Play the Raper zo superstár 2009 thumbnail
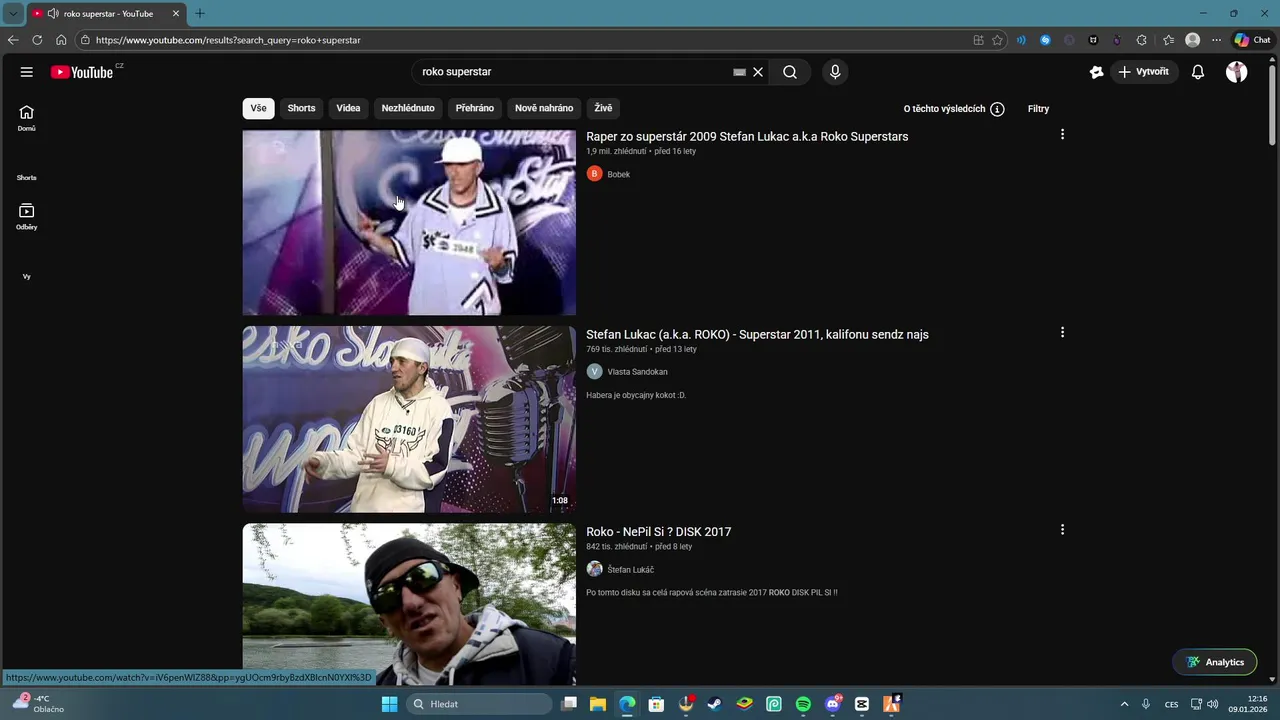The width and height of the screenshot is (1280, 720). (409, 222)
